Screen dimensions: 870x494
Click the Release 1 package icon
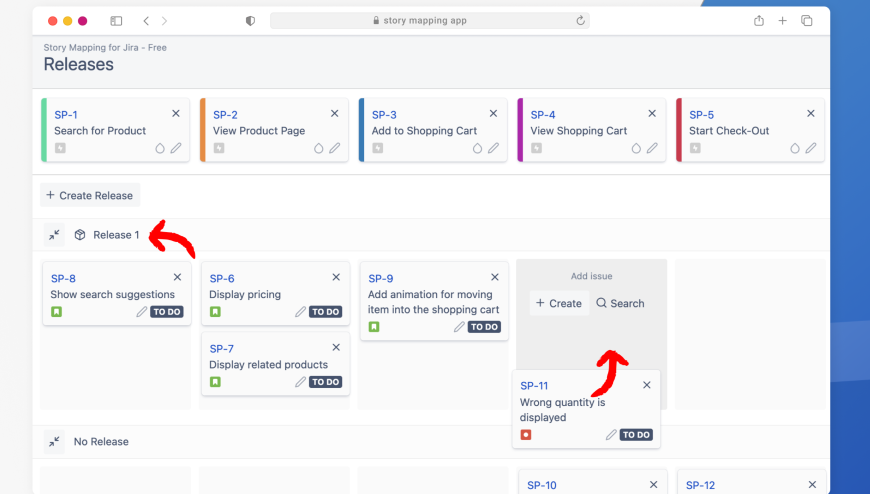coord(80,235)
